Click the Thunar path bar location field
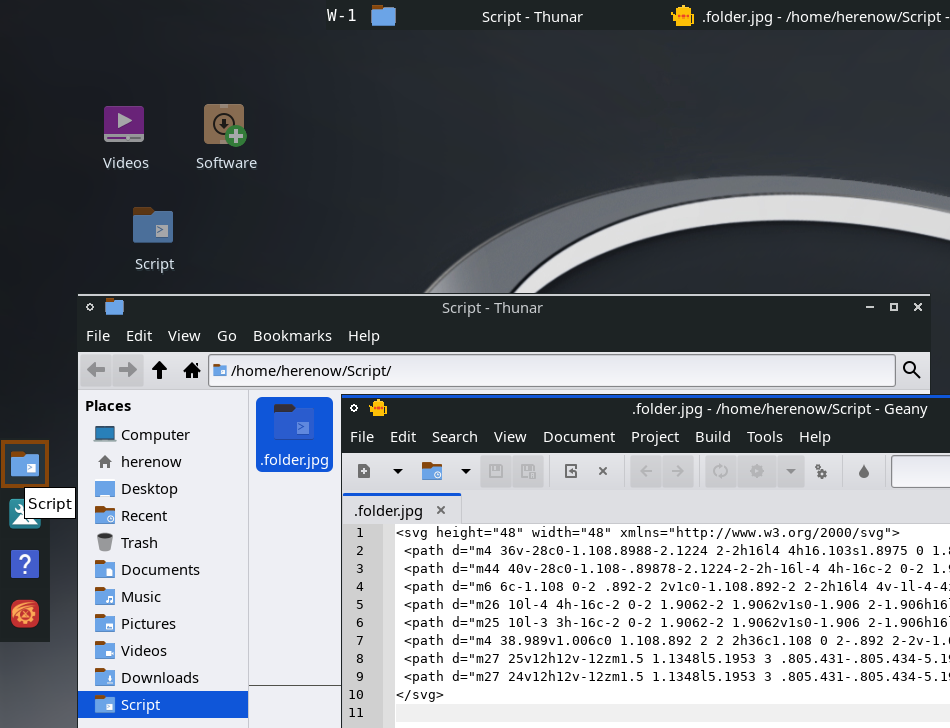This screenshot has width=950, height=728. pyautogui.click(x=552, y=370)
